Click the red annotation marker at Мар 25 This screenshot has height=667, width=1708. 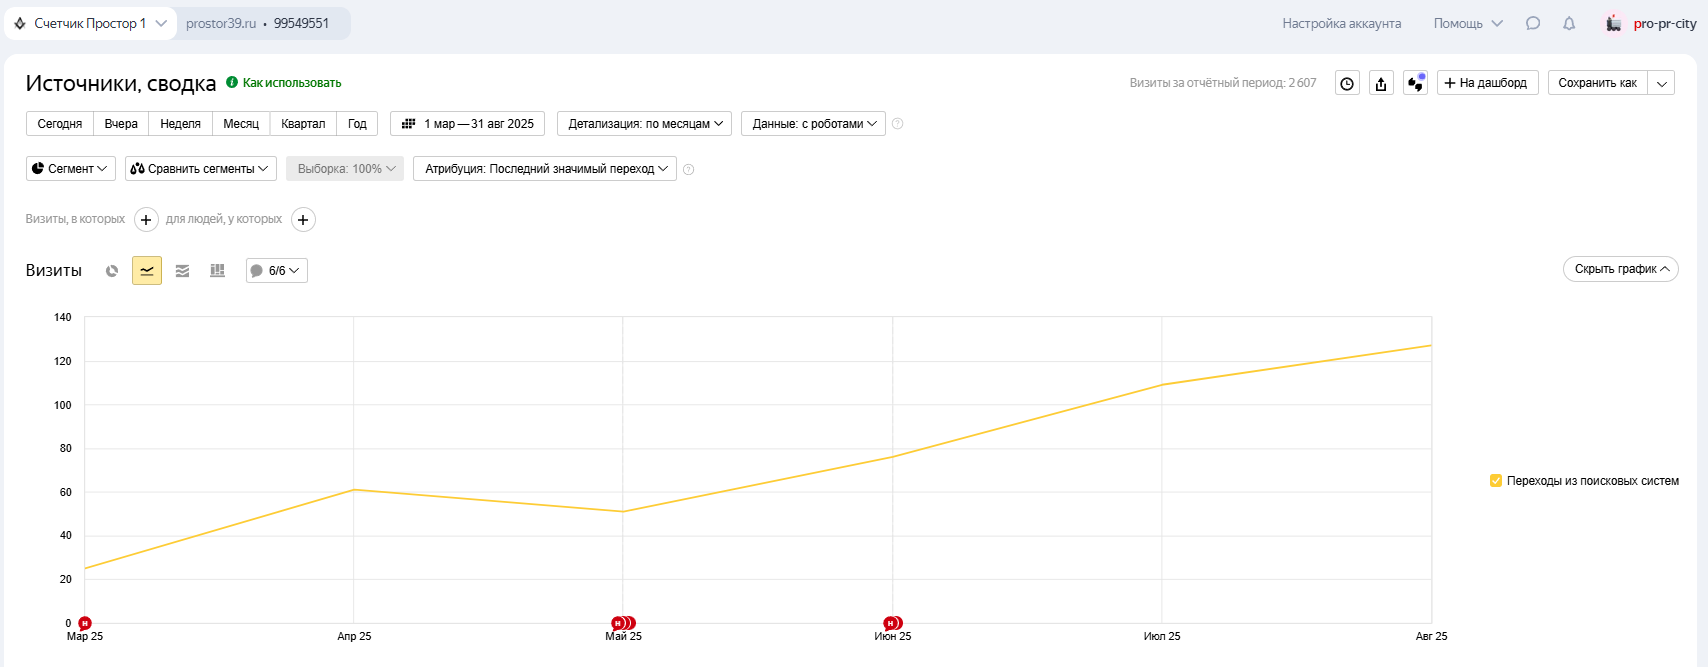pos(85,623)
